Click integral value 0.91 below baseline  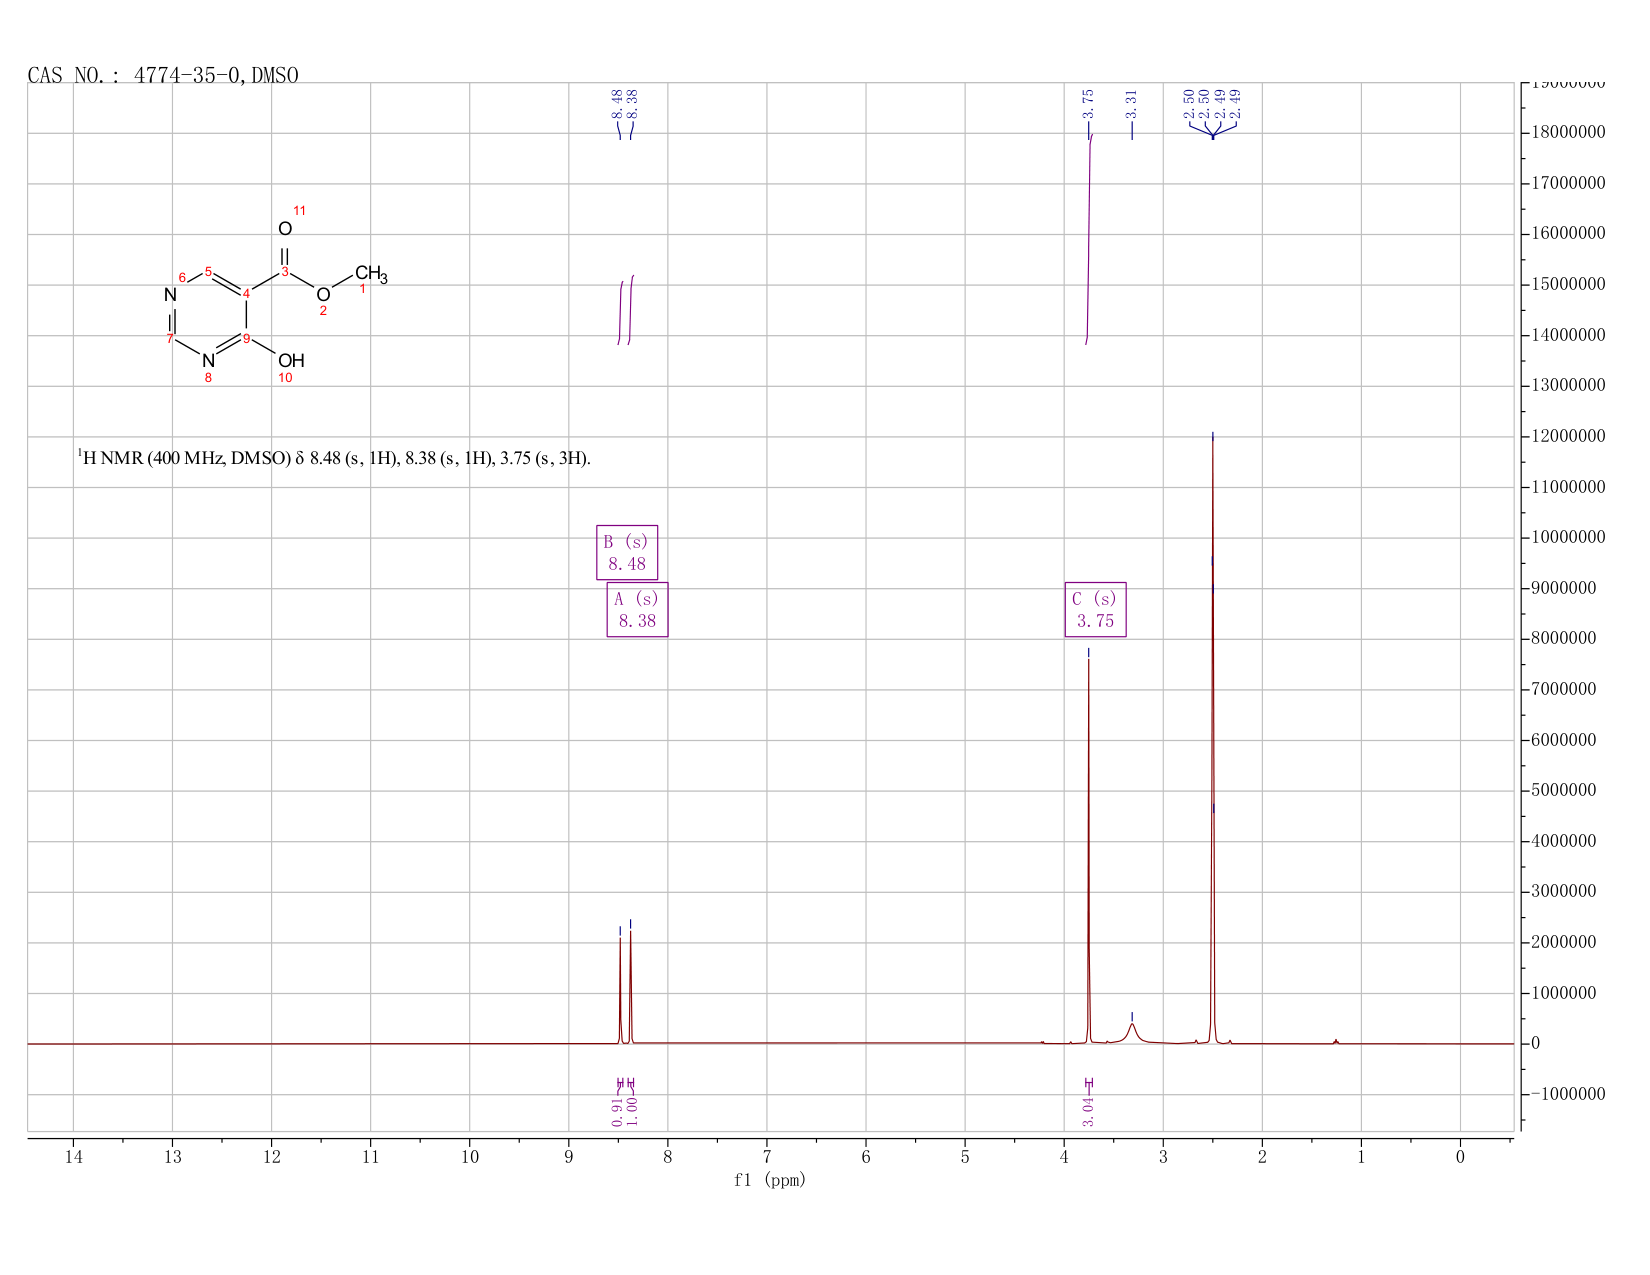pyautogui.click(x=617, y=1111)
